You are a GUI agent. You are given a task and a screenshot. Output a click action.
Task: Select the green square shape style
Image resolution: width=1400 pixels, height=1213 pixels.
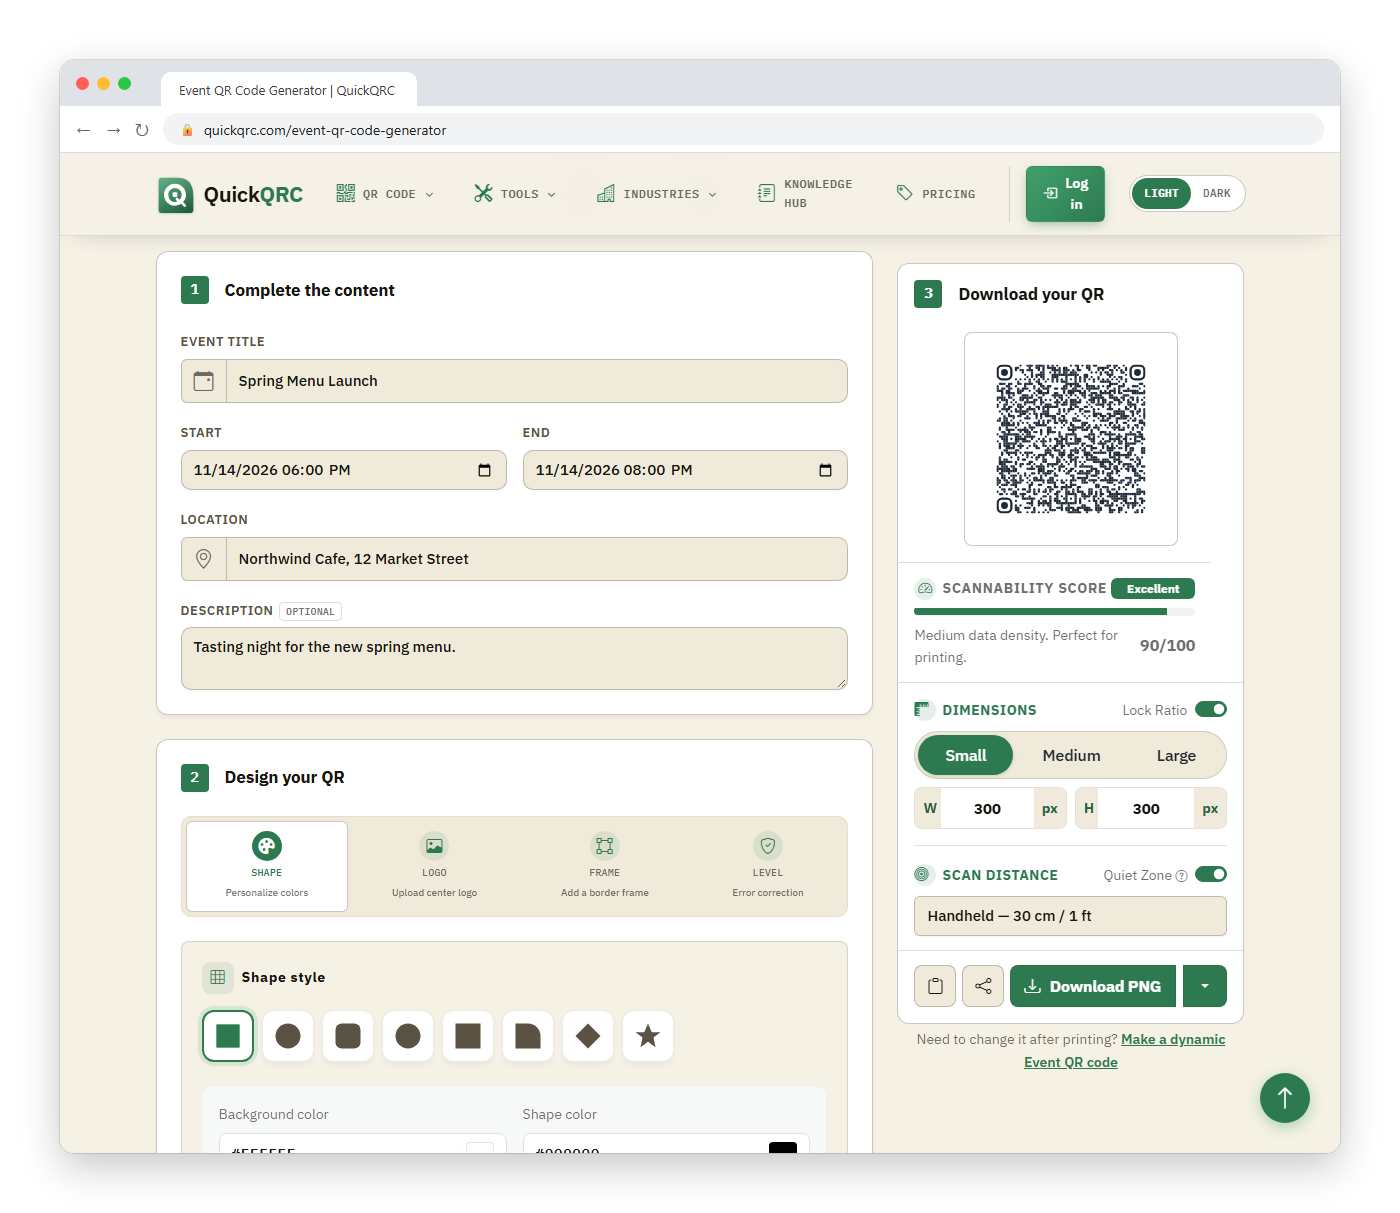point(228,1036)
